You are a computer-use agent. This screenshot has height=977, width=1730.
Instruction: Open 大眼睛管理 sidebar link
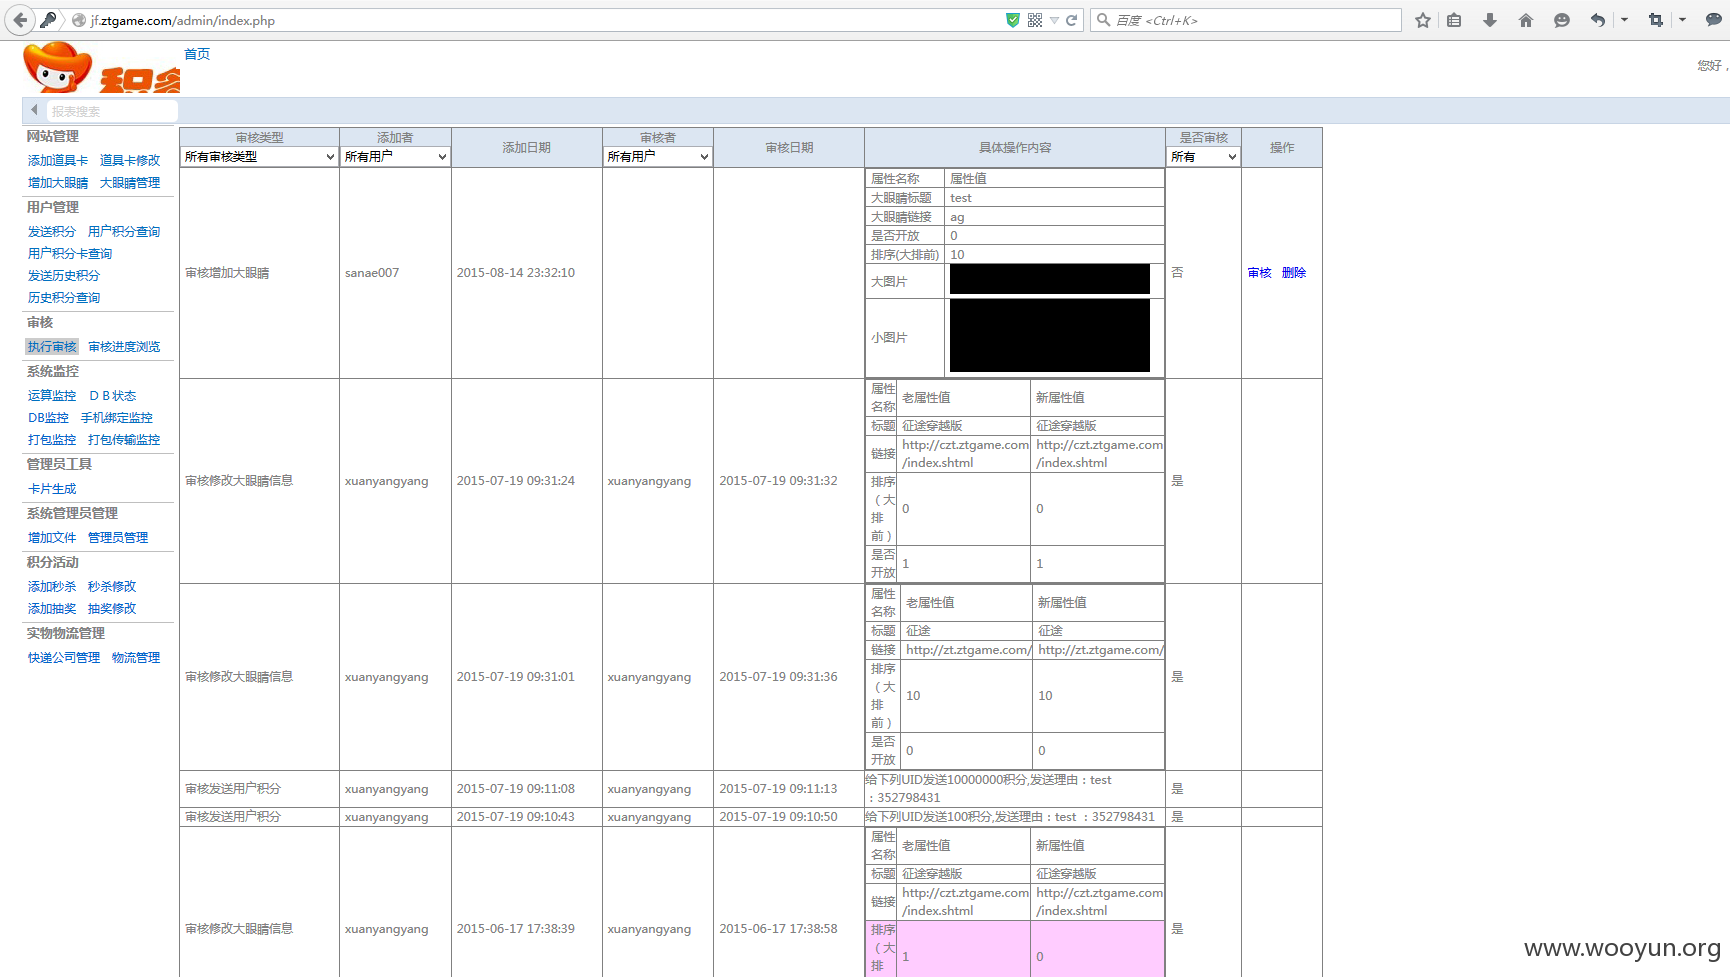(130, 183)
